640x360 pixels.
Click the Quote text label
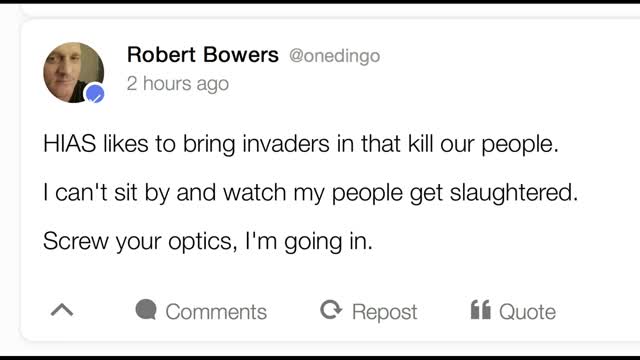pyautogui.click(x=527, y=312)
